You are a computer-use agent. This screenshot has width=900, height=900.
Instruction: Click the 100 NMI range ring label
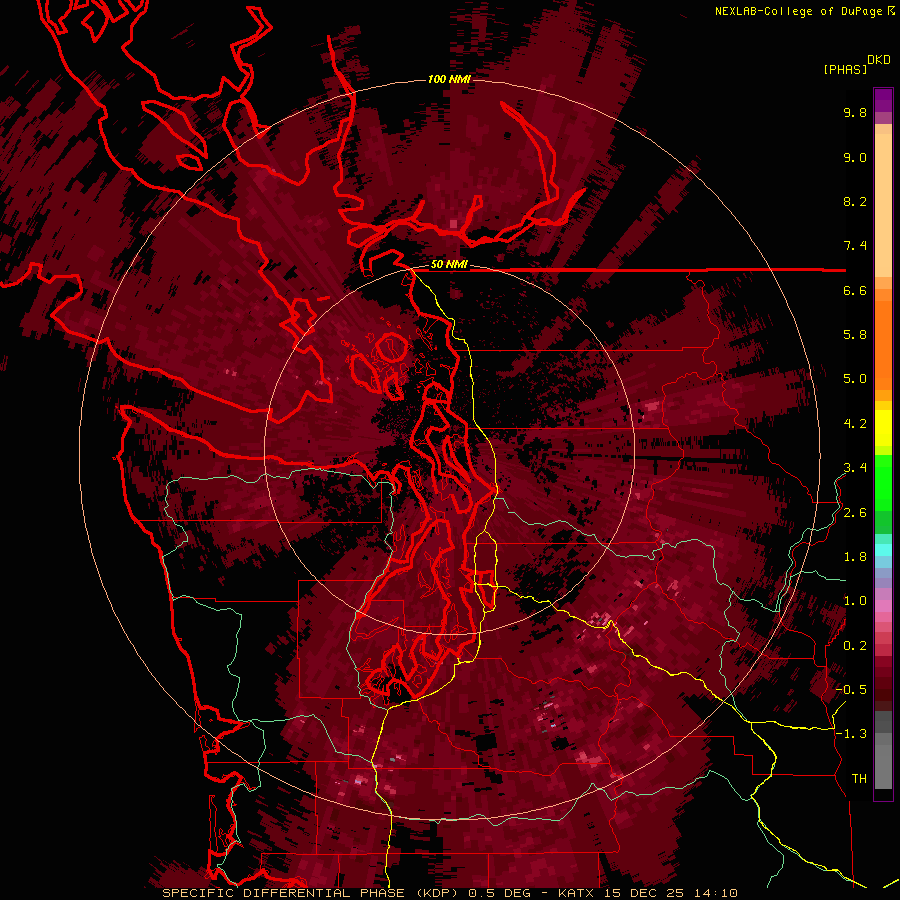tap(449, 79)
